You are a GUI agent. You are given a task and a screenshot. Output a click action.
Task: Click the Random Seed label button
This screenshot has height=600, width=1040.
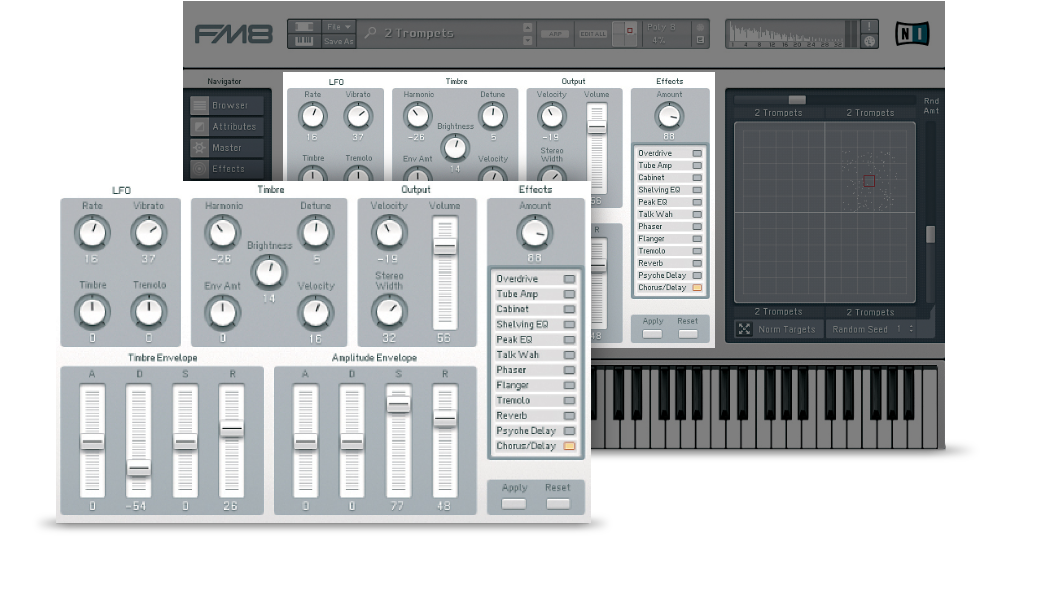pyautogui.click(x=860, y=330)
